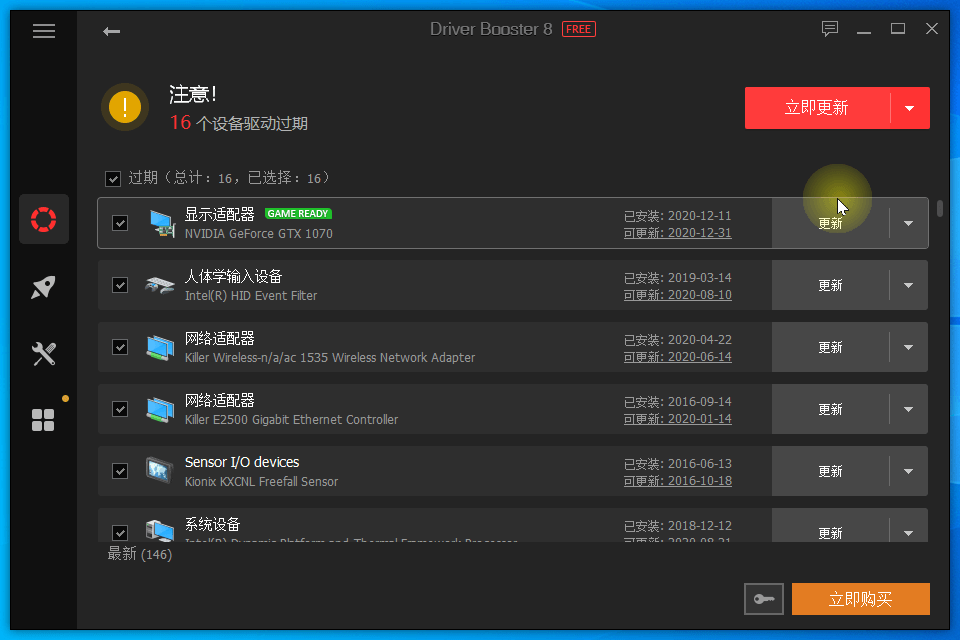This screenshot has height=640, width=960.
Task: Open the hamburger menu
Action: tap(43, 31)
